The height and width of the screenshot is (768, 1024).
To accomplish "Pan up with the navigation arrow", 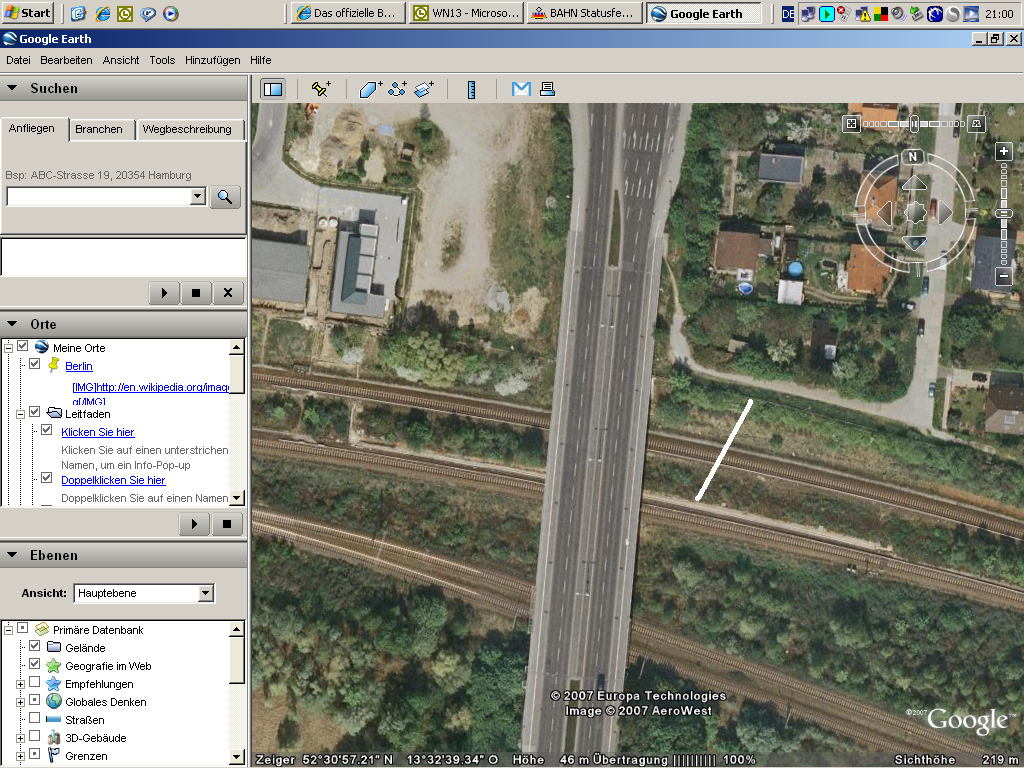I will [914, 183].
